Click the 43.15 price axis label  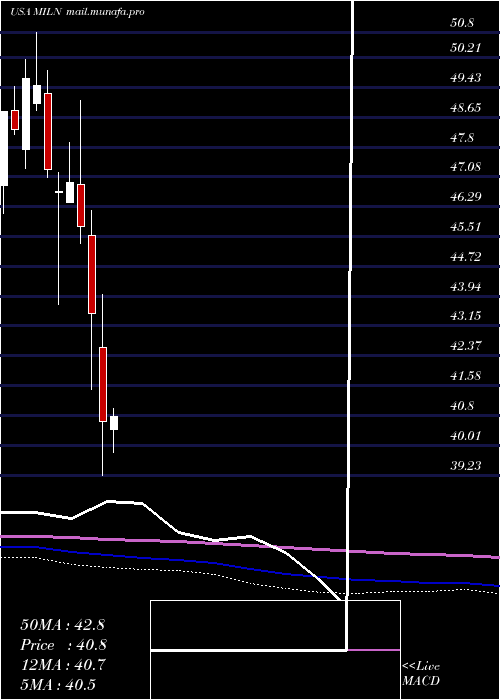(466, 316)
